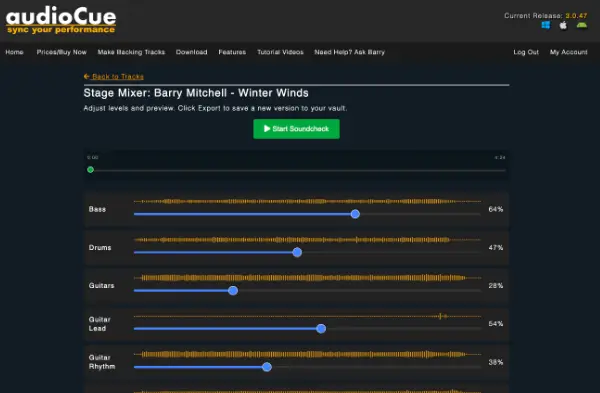Click the audioCue logo
The height and width of the screenshot is (393, 600).
[x=61, y=20]
